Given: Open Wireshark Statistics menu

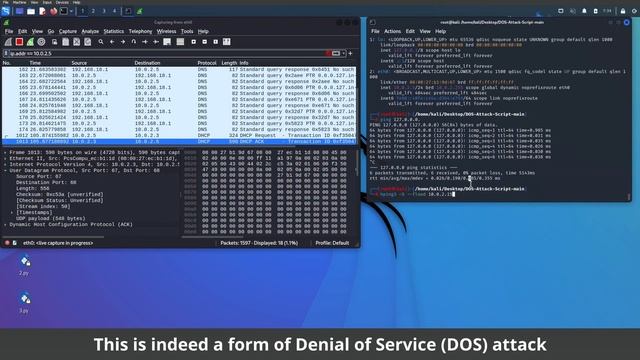Looking at the screenshot, I should tap(113, 31).
